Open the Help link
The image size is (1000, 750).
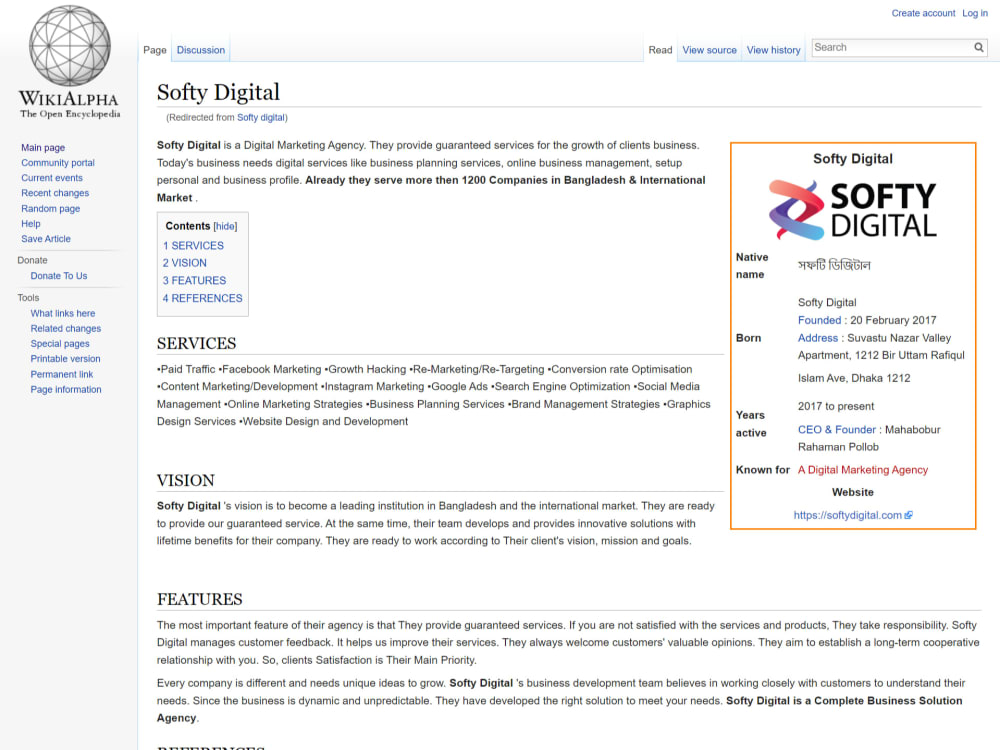(x=31, y=224)
